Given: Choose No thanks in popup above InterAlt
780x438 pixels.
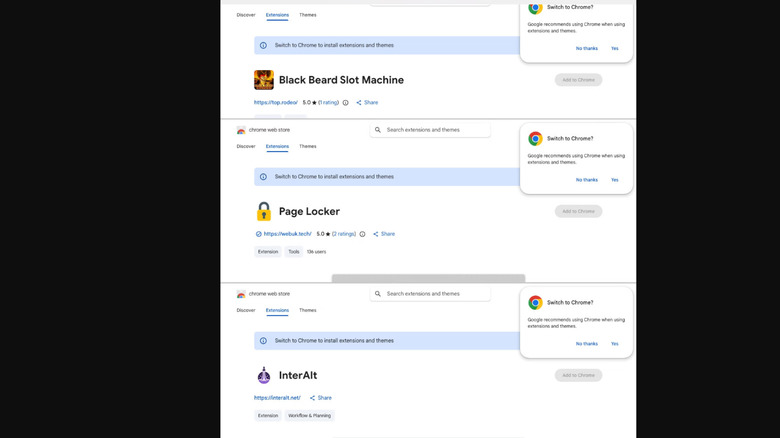Looking at the screenshot, I should tap(586, 344).
